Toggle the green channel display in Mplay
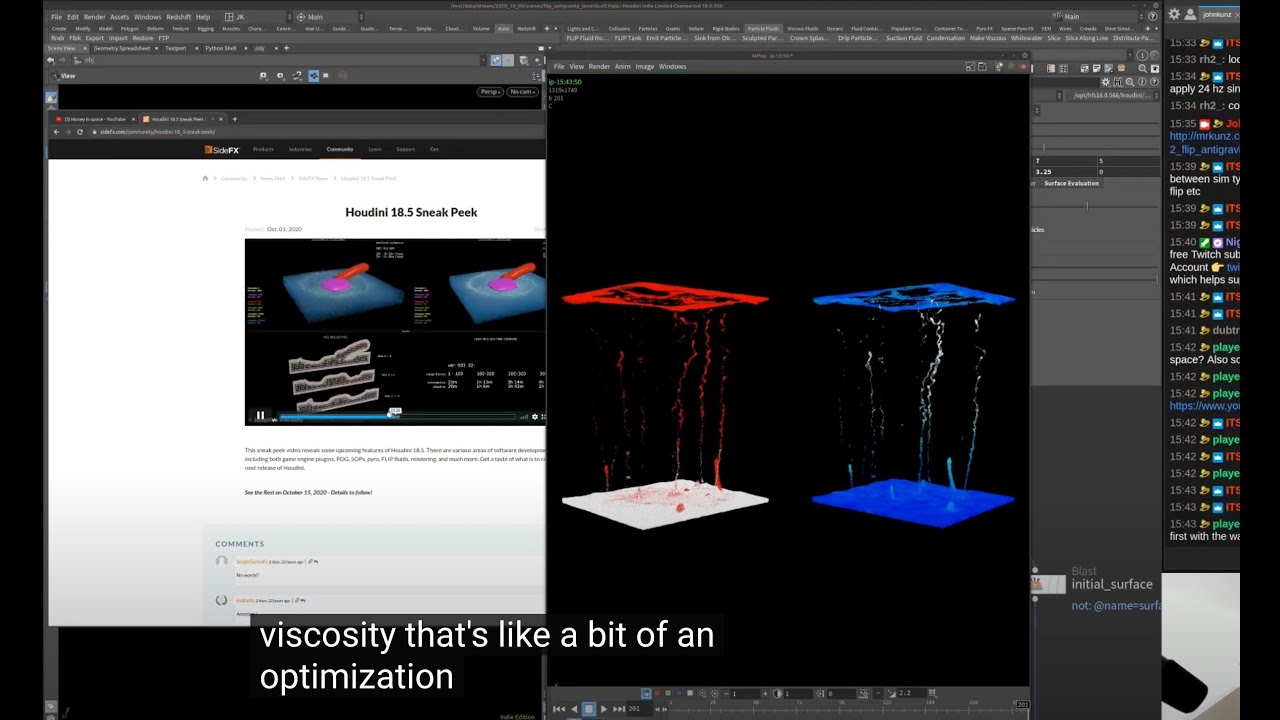Screen dimensions: 1280x720 pyautogui.click(x=668, y=693)
